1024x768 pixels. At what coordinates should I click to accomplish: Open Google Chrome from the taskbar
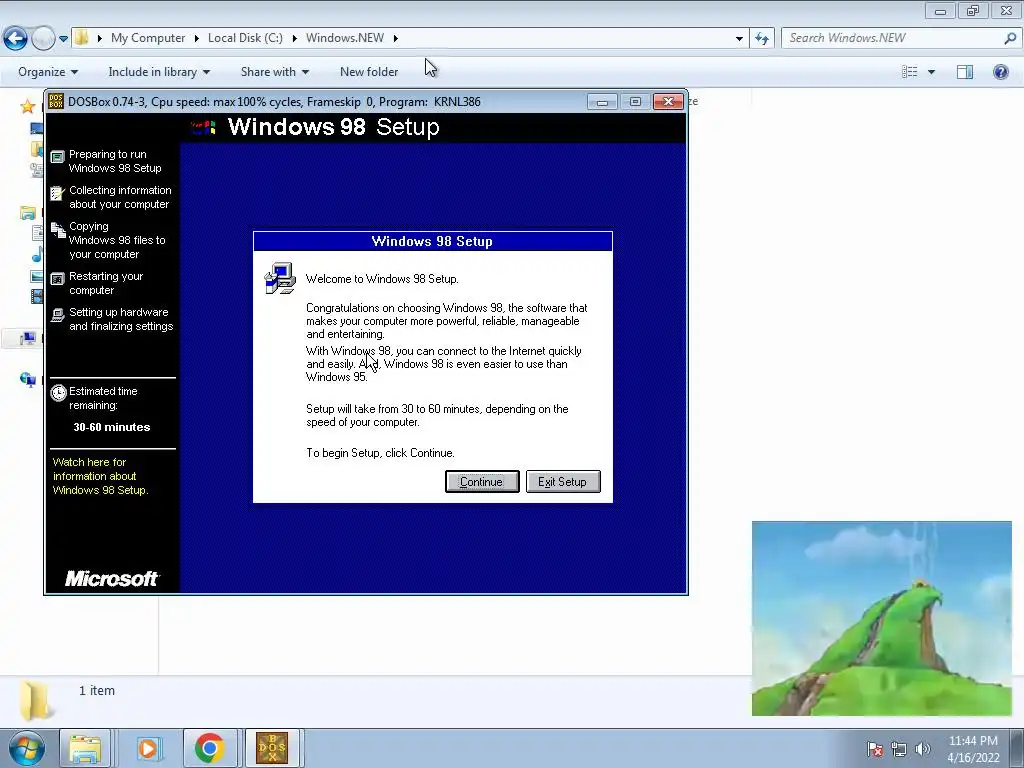point(210,748)
